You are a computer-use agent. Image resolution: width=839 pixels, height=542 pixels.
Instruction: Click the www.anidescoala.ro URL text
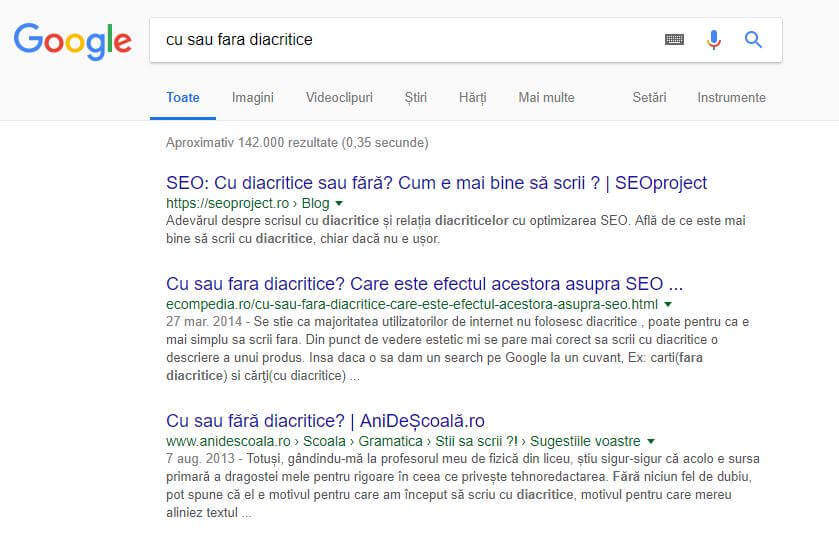tap(228, 441)
